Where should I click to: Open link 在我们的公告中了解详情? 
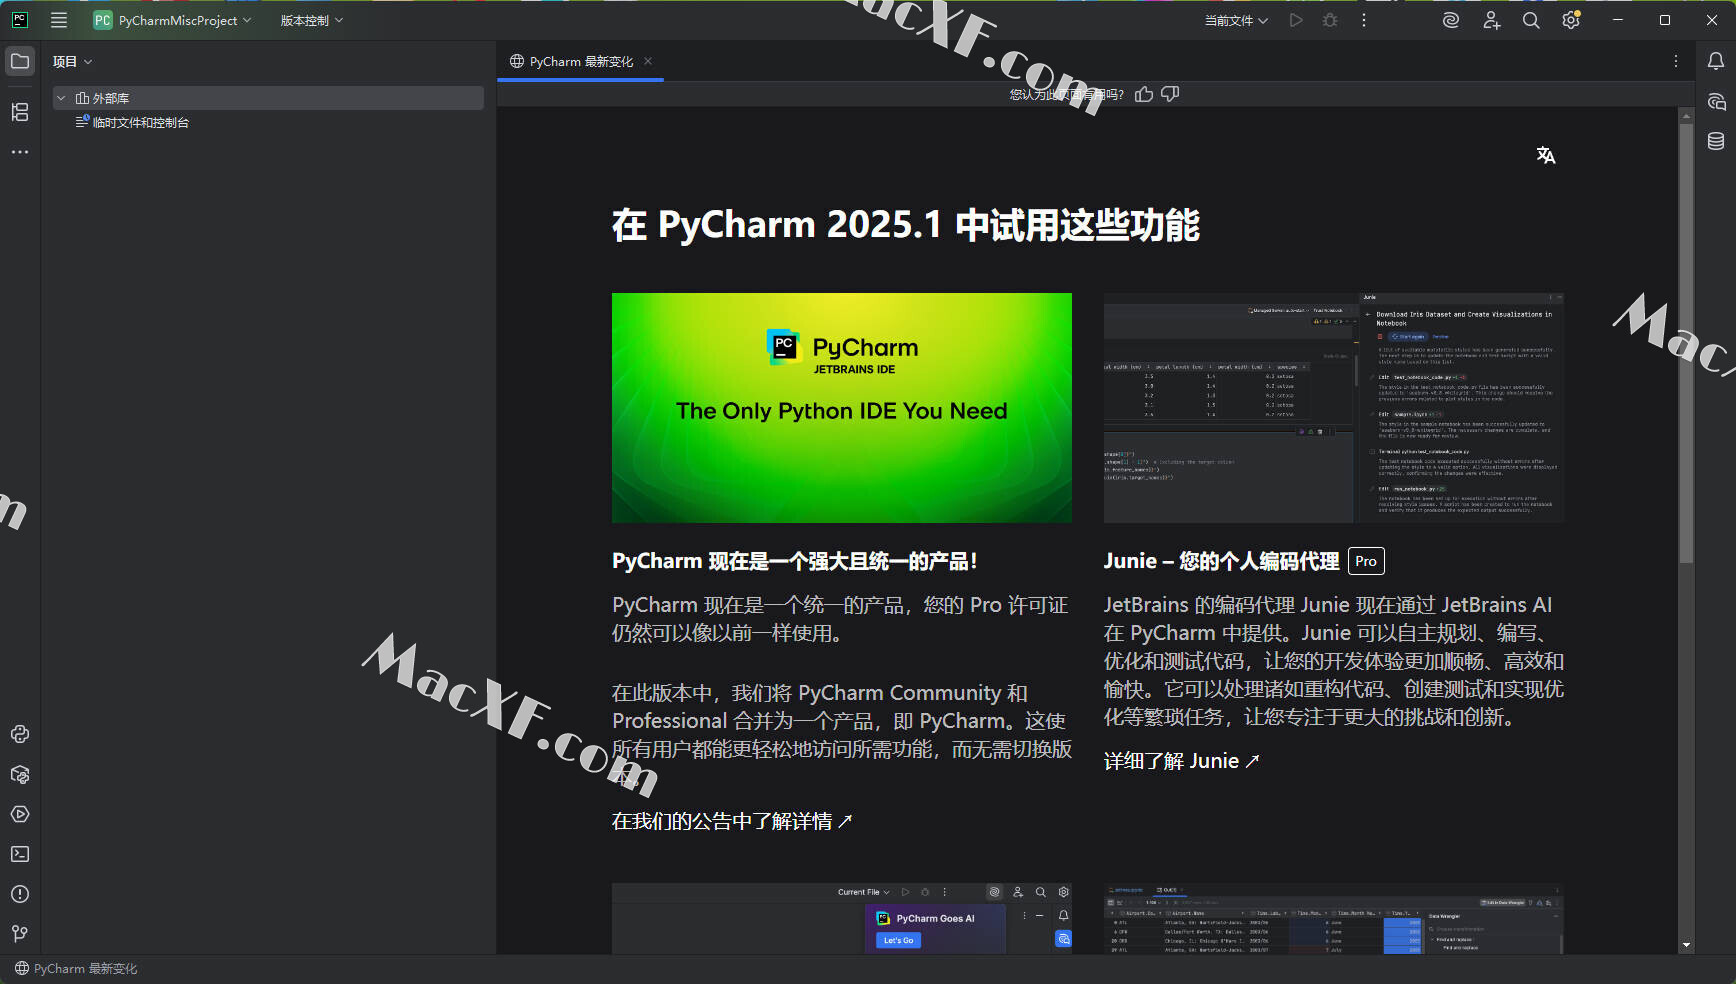tap(732, 821)
